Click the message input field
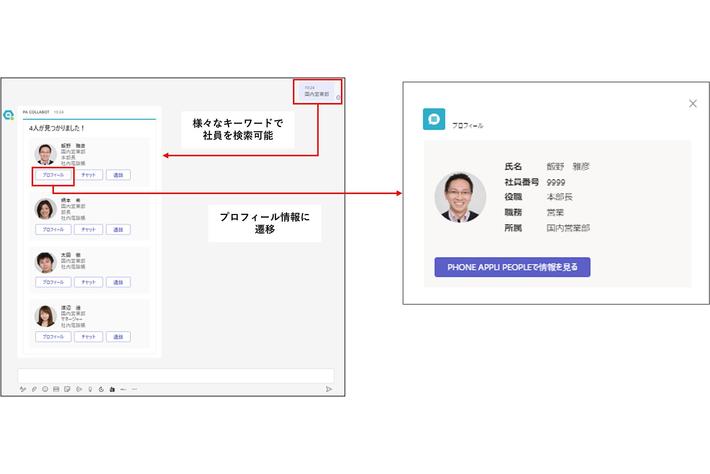Image resolution: width=710 pixels, height=474 pixels. [x=175, y=375]
